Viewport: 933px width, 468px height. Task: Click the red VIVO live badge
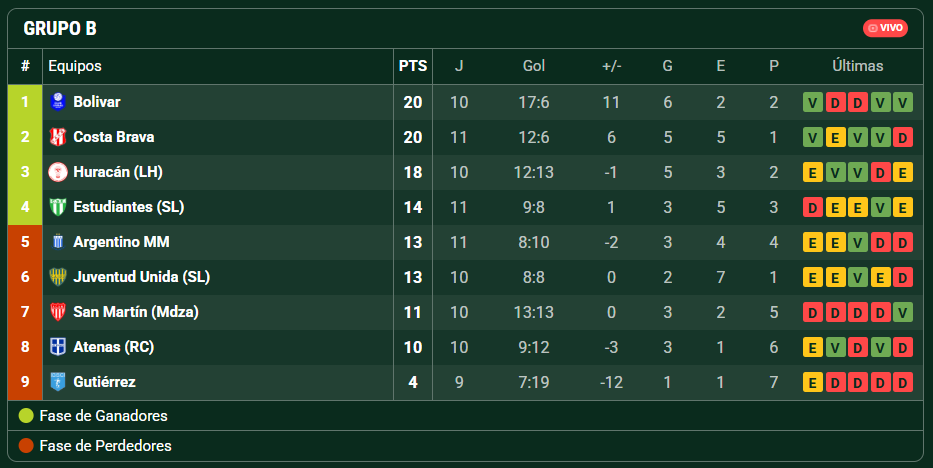tap(885, 28)
